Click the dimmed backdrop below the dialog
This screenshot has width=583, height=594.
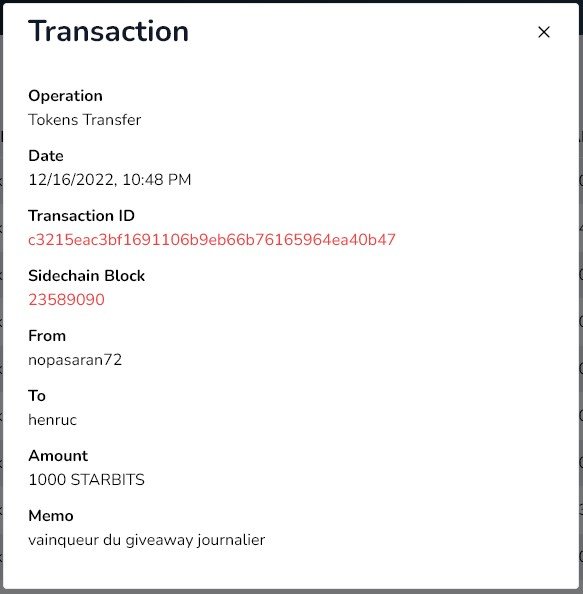point(291,592)
